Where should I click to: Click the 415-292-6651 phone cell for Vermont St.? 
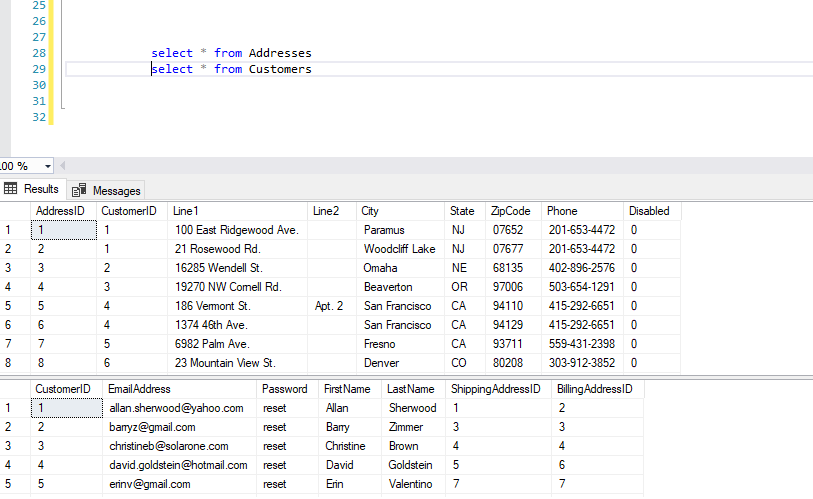[x=582, y=306]
